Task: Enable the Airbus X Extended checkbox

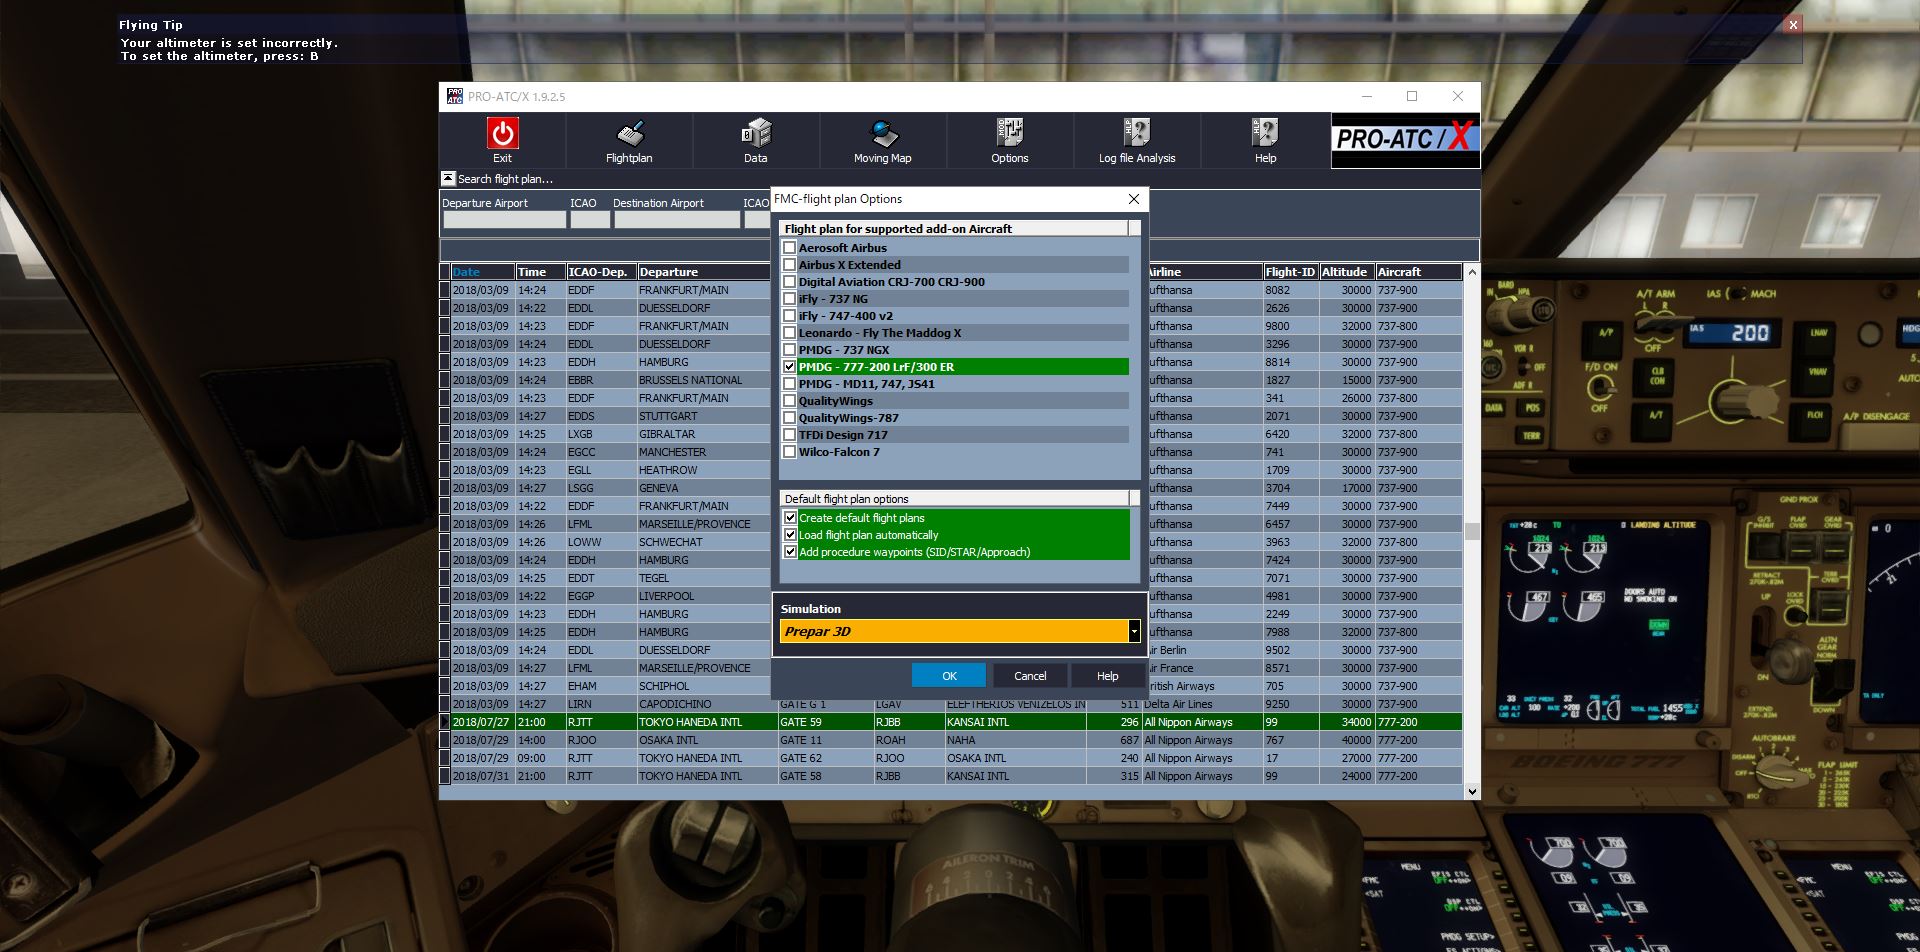Action: click(790, 265)
